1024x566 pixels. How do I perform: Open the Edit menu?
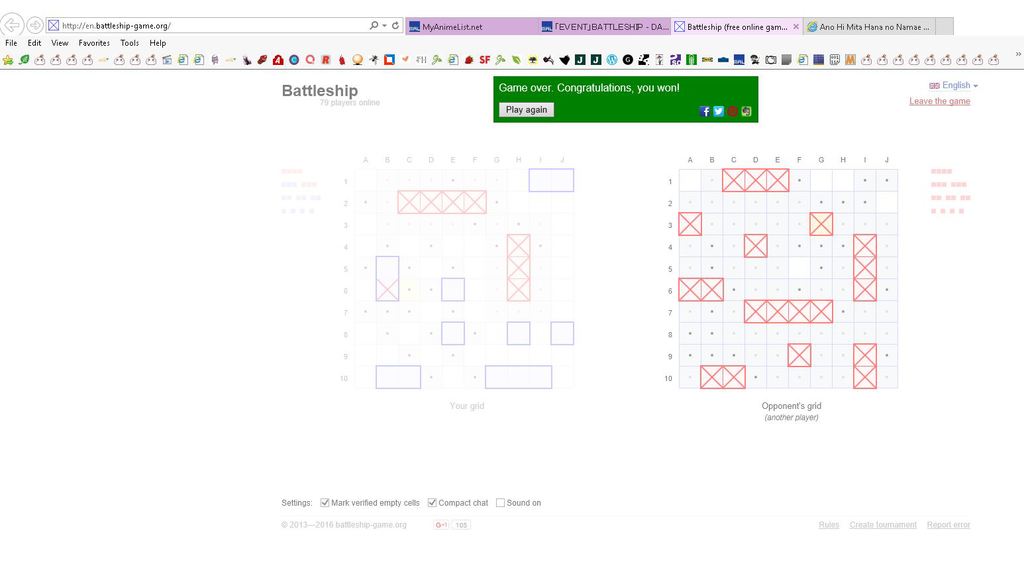pos(34,43)
